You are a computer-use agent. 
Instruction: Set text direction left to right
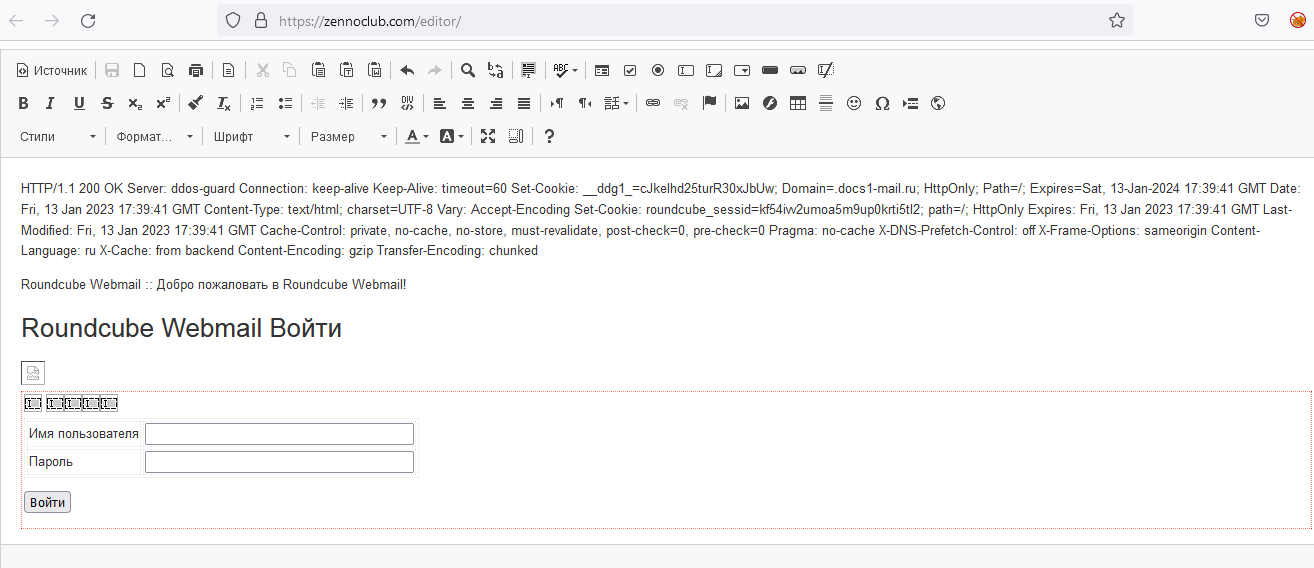point(557,103)
